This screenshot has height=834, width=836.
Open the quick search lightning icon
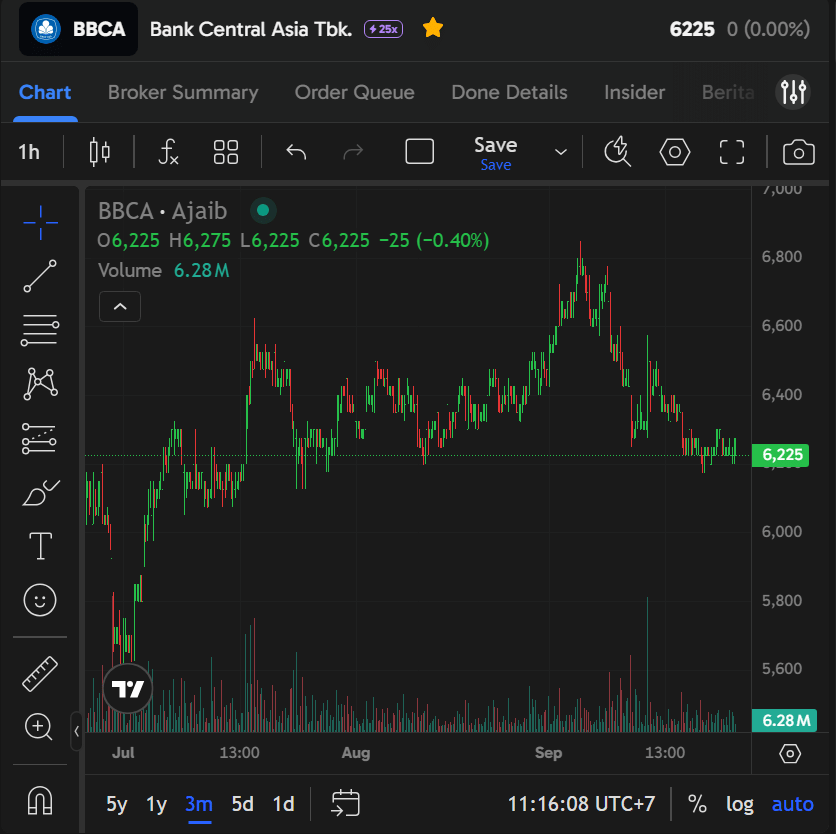click(617, 152)
